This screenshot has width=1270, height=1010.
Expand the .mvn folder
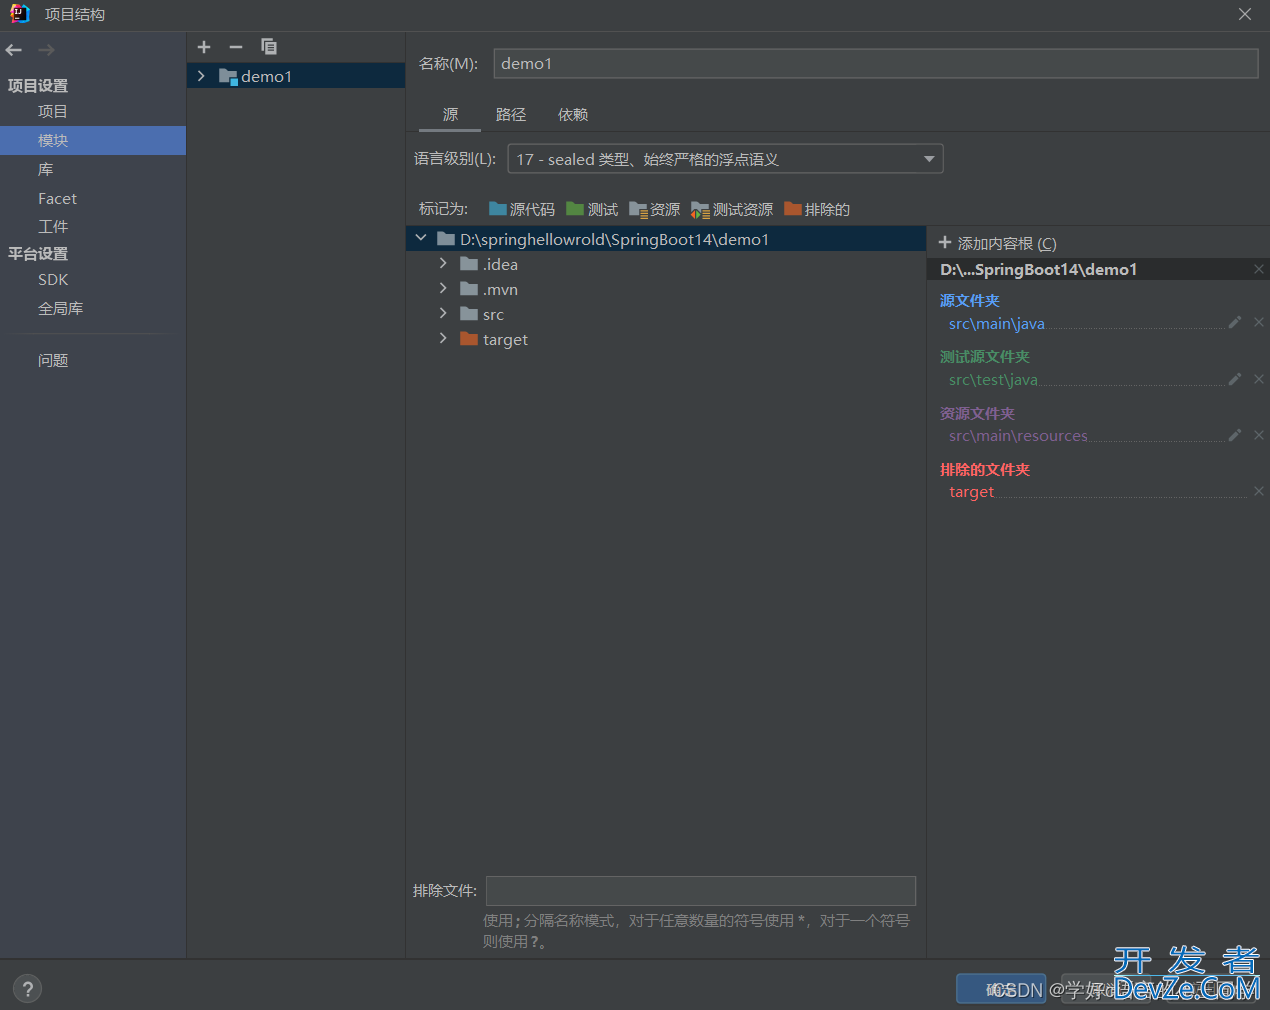pos(443,288)
